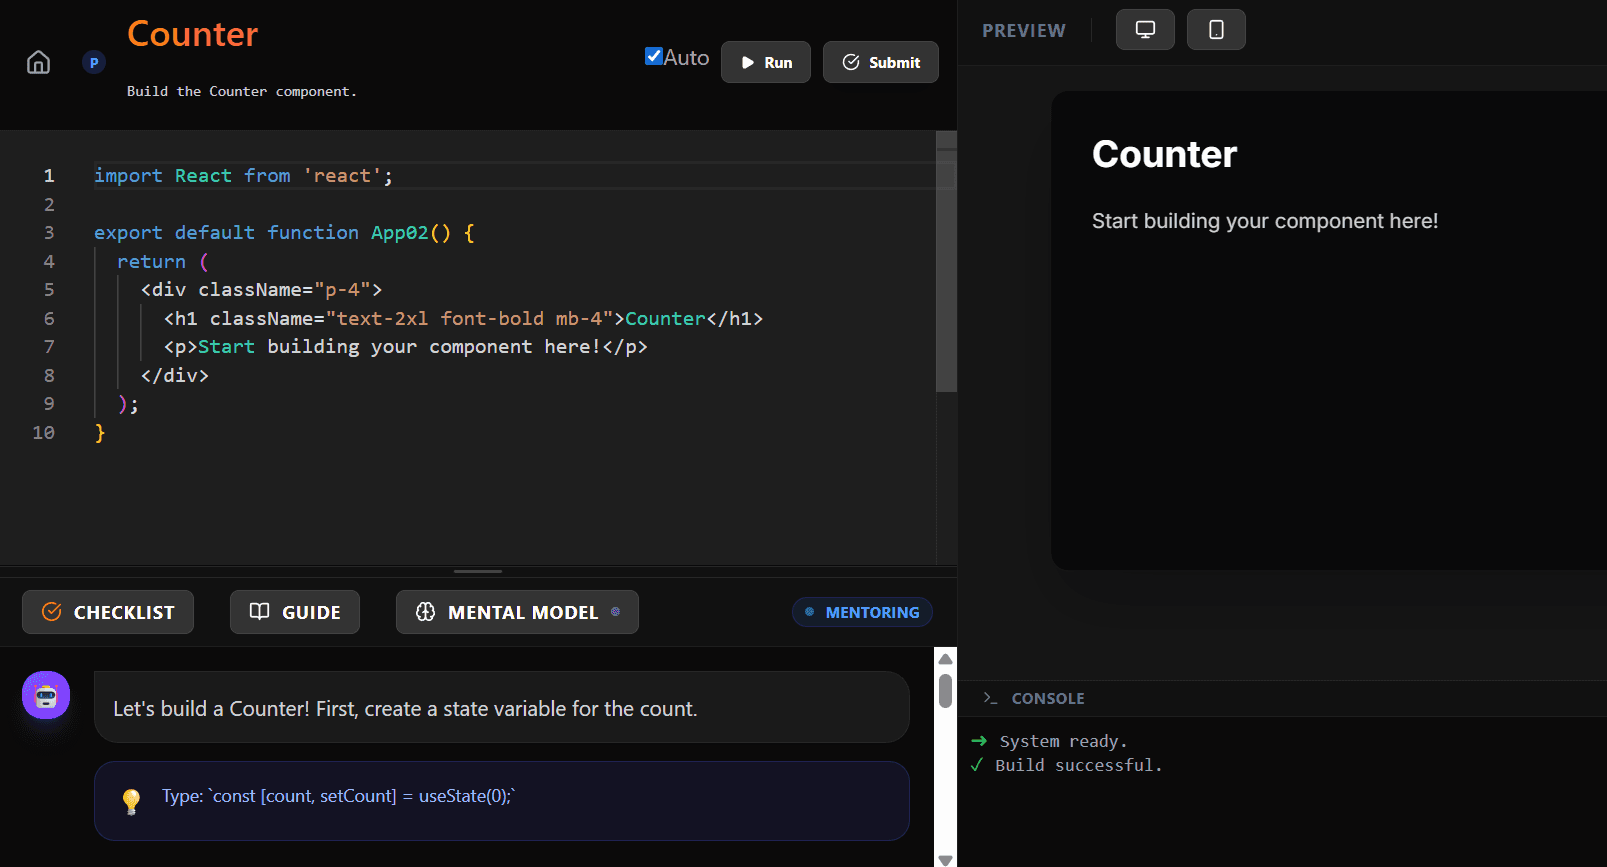Click the mentor chat scrollbar thumb
1607x867 pixels.
945,690
